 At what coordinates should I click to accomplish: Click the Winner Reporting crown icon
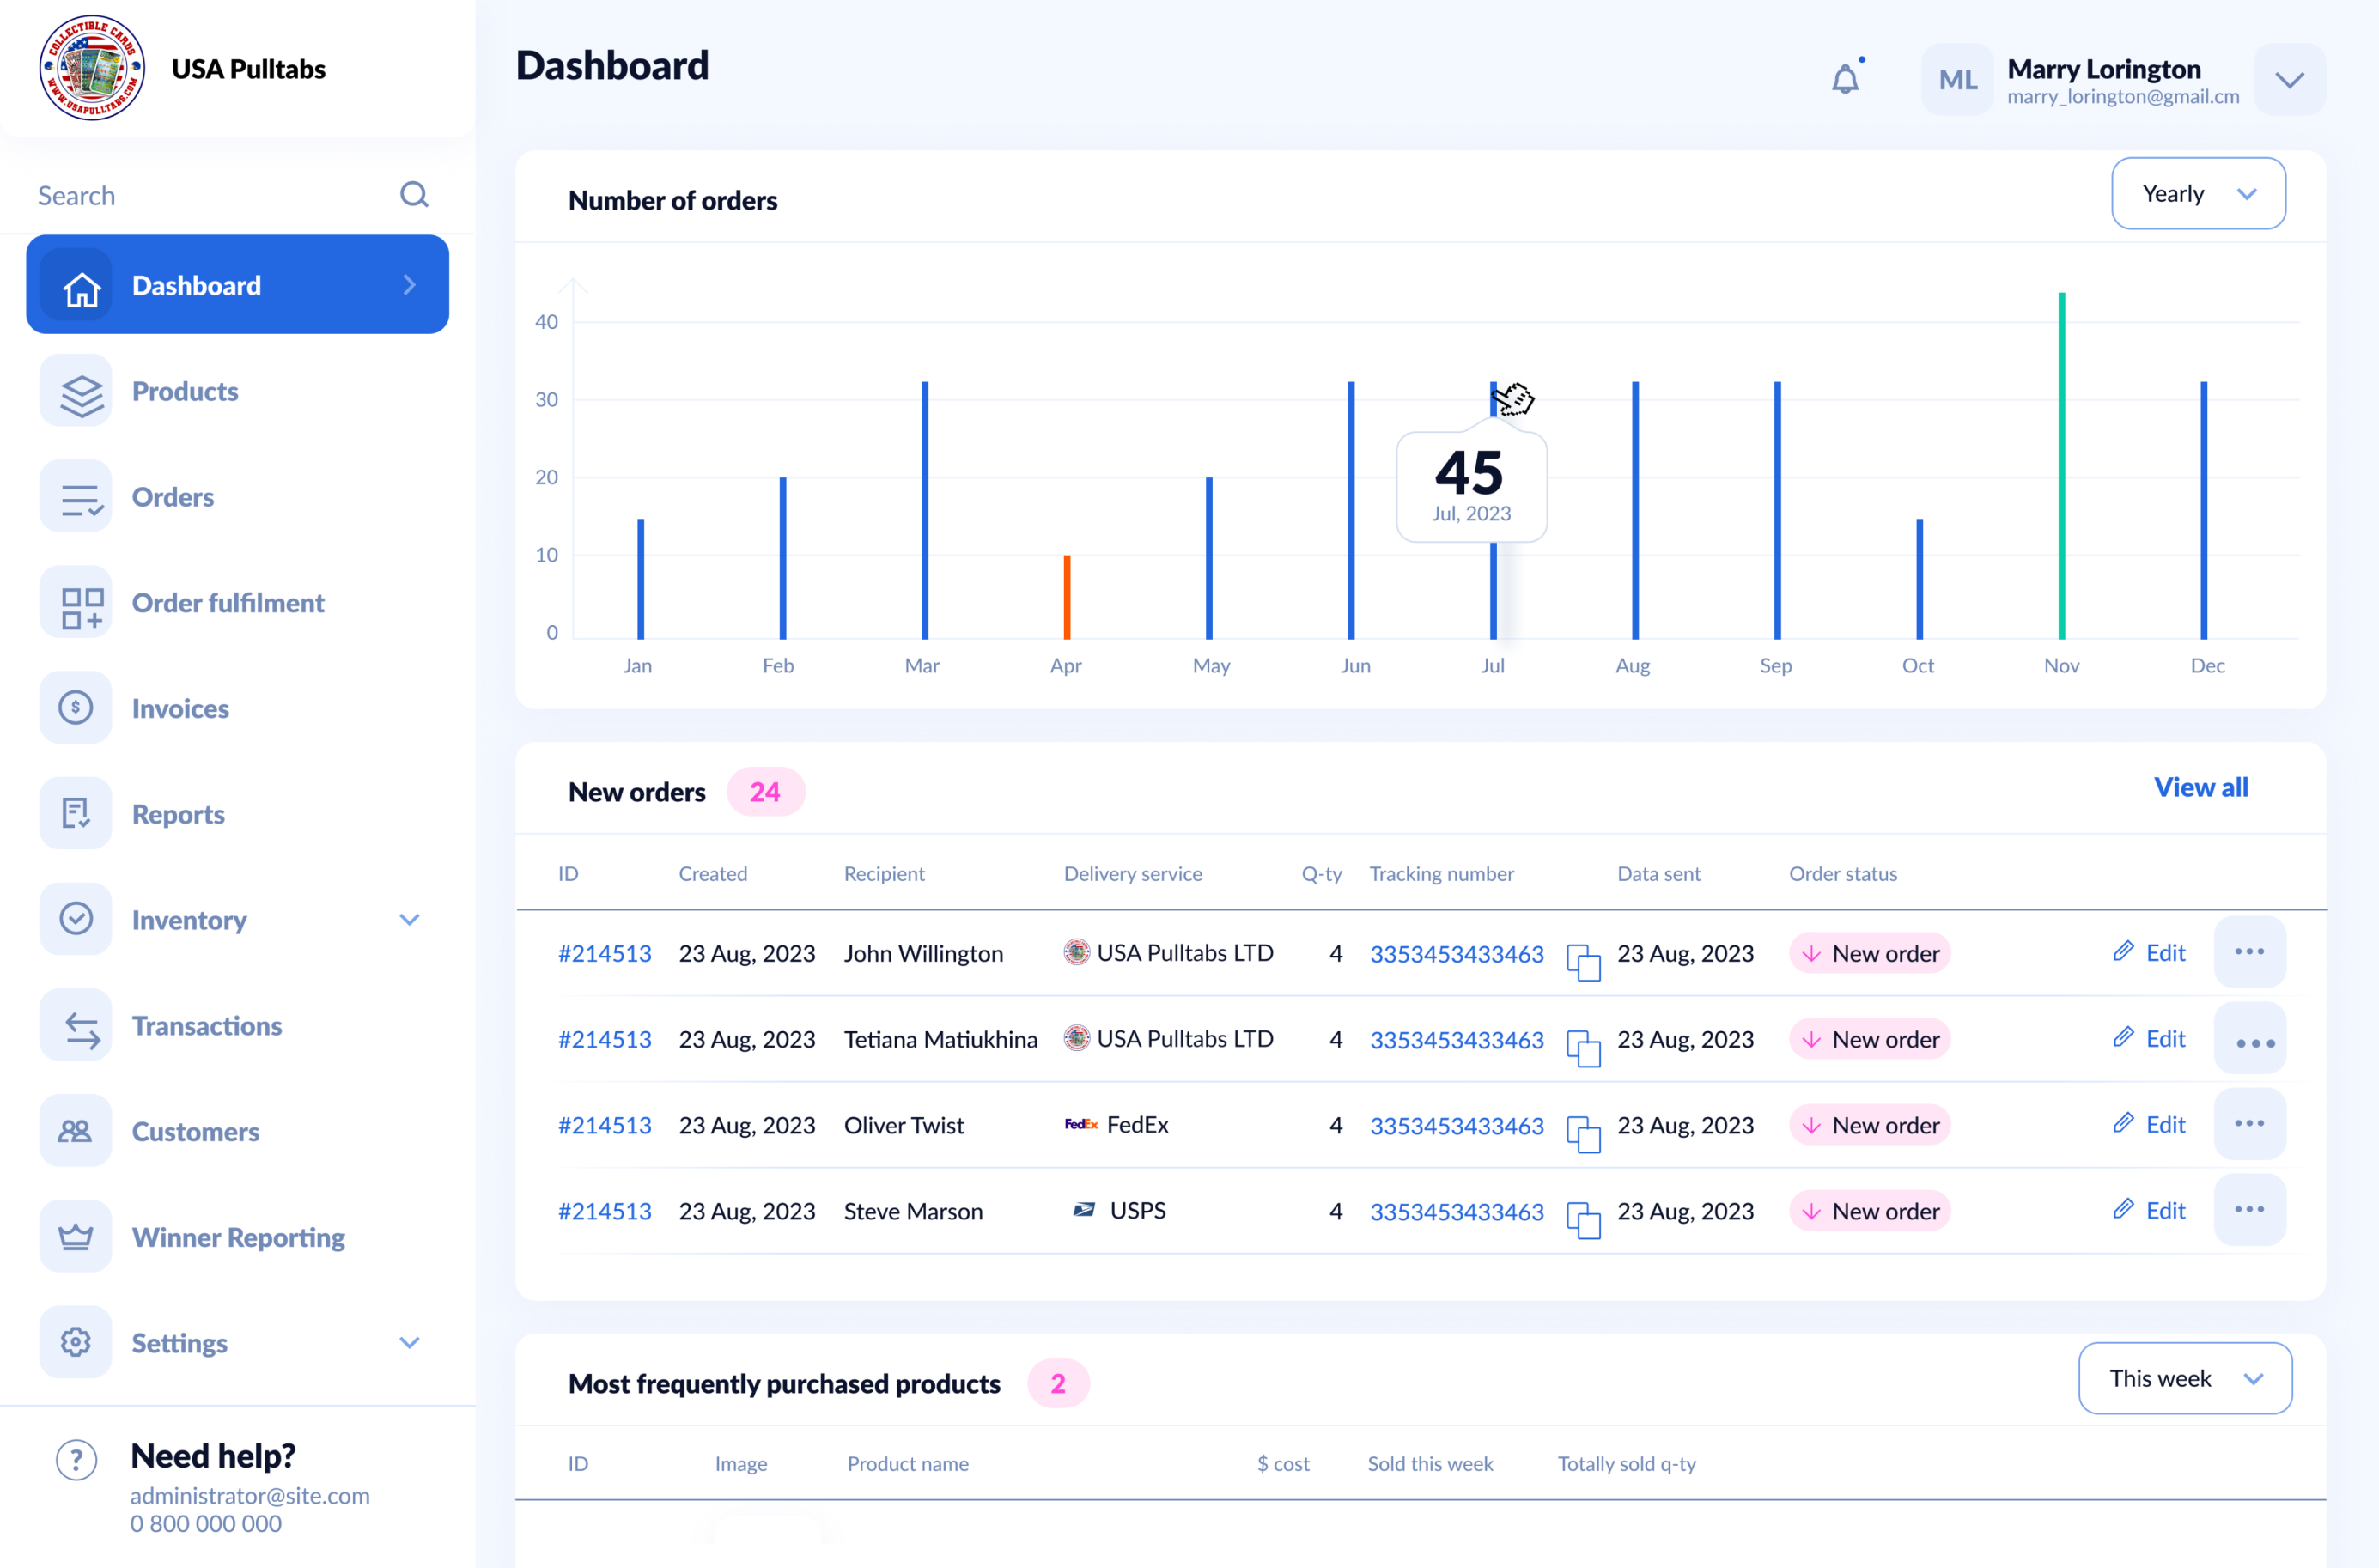[76, 1236]
